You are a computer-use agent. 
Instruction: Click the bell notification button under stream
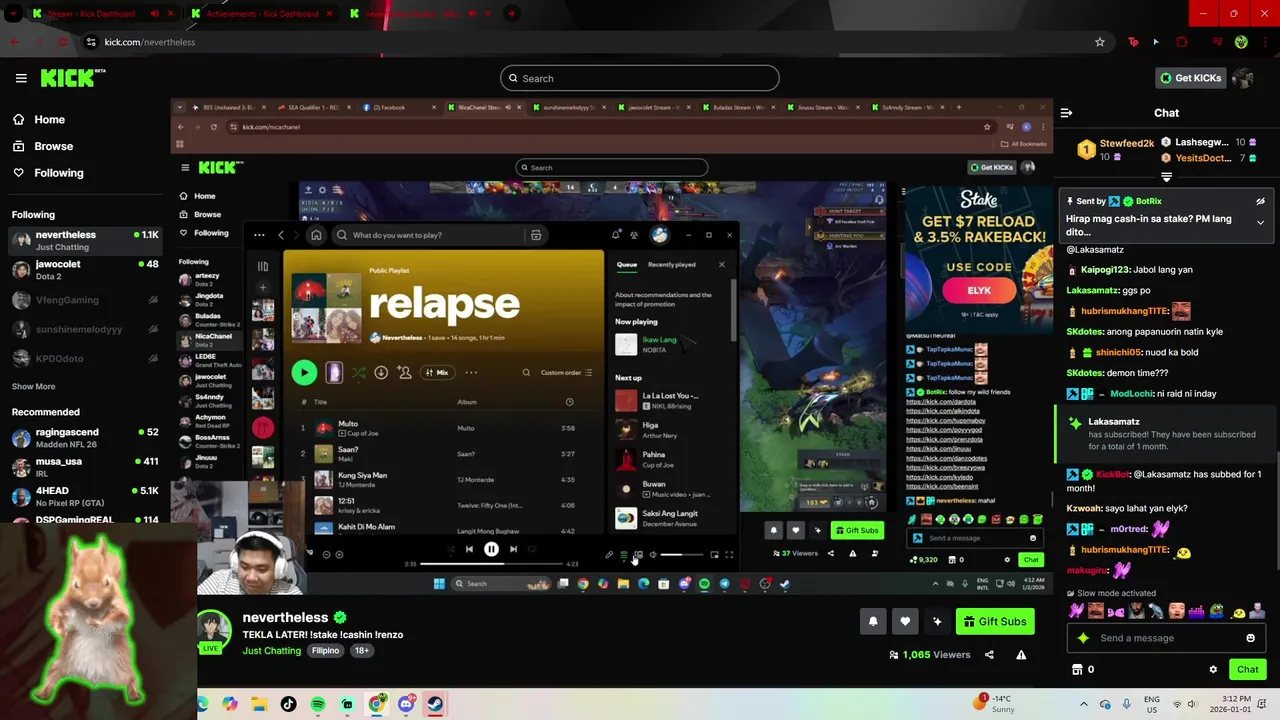click(x=873, y=621)
